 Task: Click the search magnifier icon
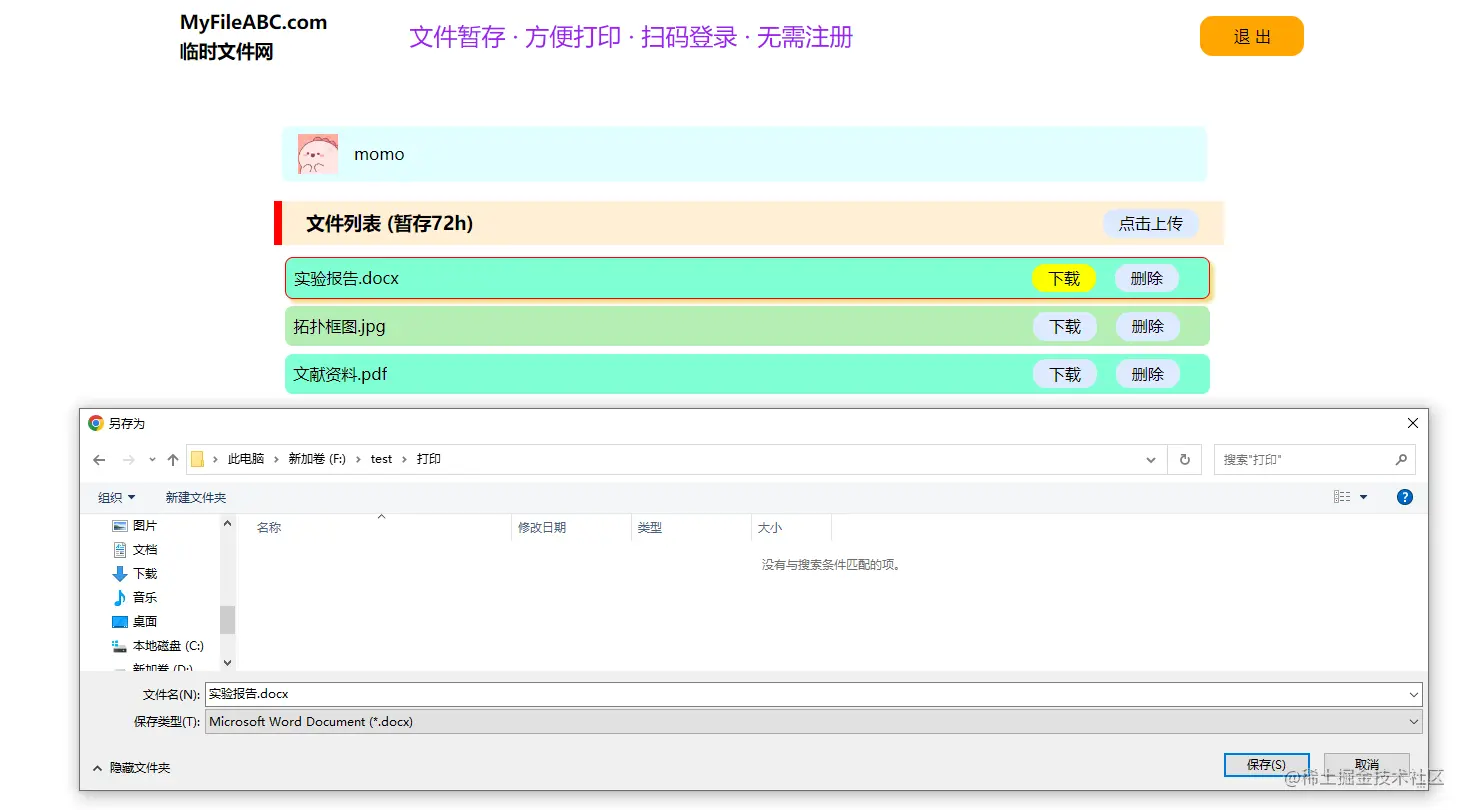pos(1401,460)
